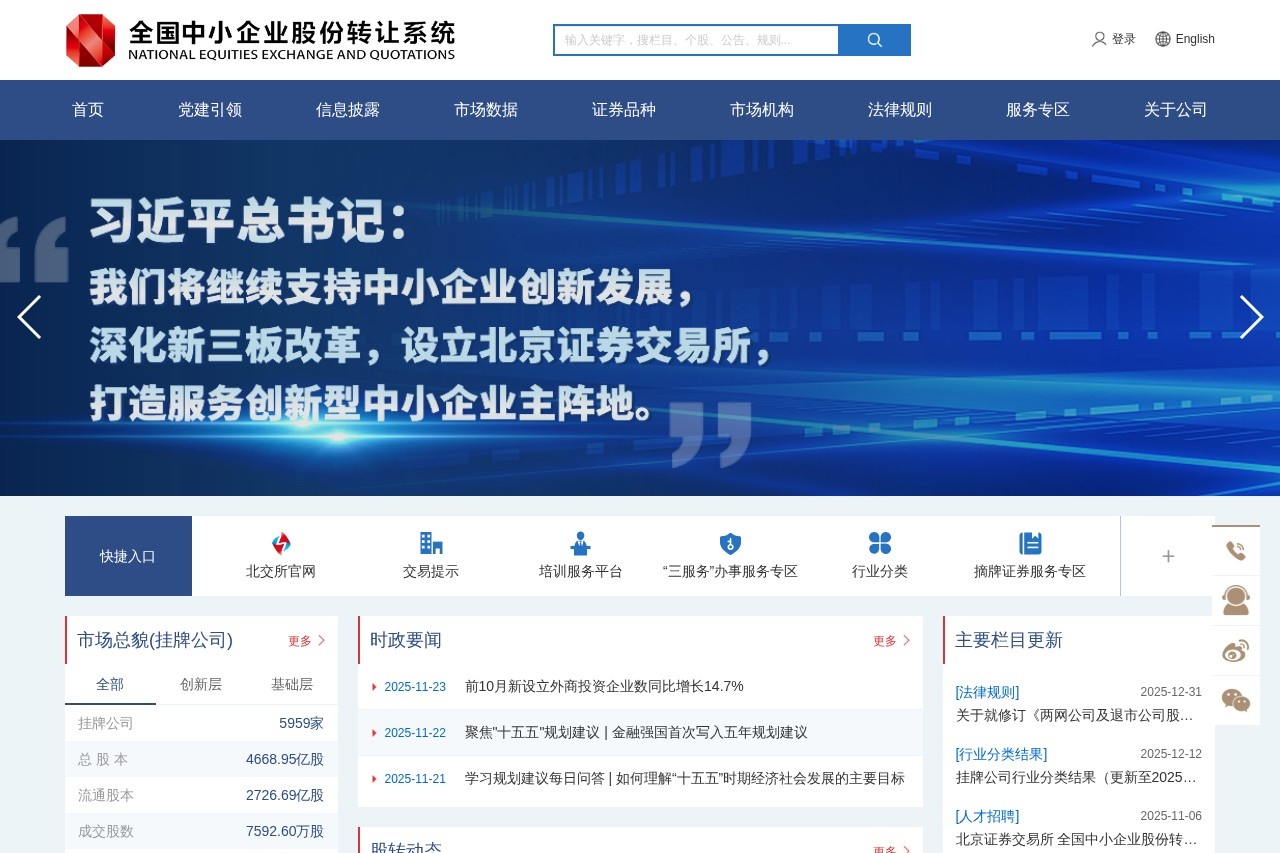The height and width of the screenshot is (853, 1280).
Task: Click the phone contact icon on right edge
Action: 1236,549
